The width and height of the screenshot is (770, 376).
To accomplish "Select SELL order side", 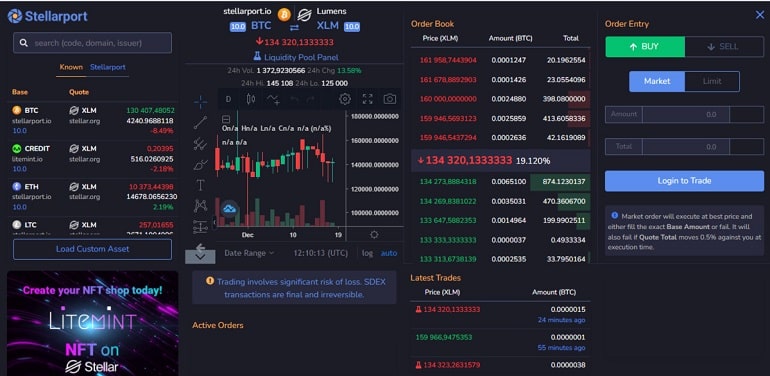I will point(724,47).
